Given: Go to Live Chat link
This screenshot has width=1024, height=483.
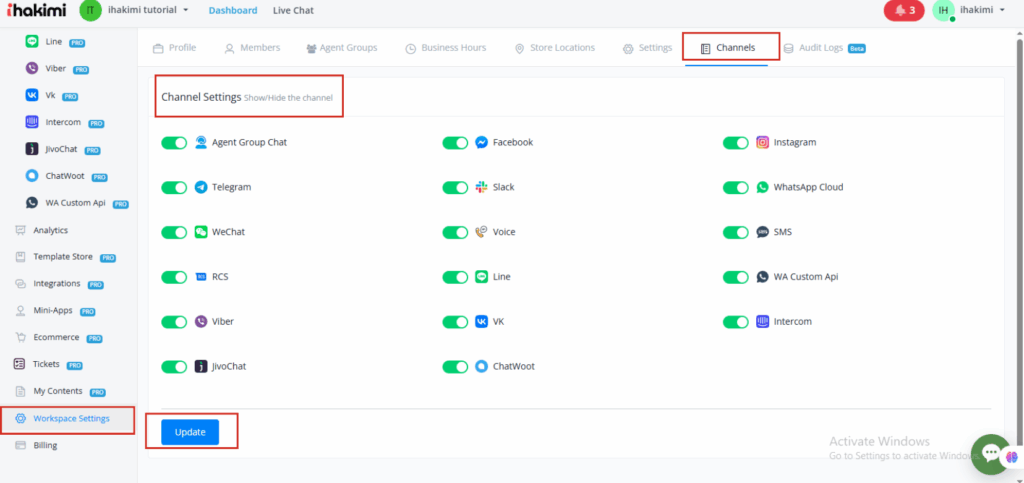Looking at the screenshot, I should click(x=294, y=10).
